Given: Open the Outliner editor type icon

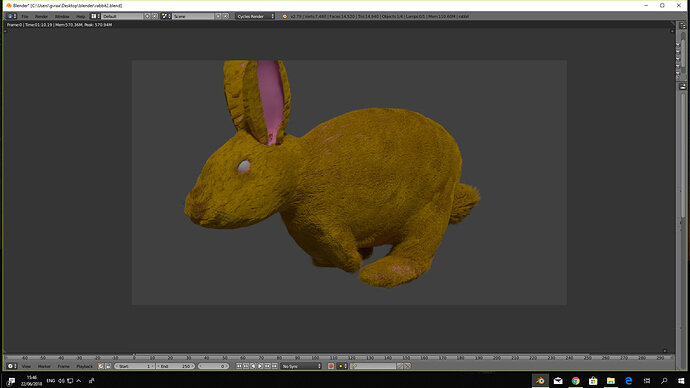Looking at the screenshot, I should (x=683, y=26).
